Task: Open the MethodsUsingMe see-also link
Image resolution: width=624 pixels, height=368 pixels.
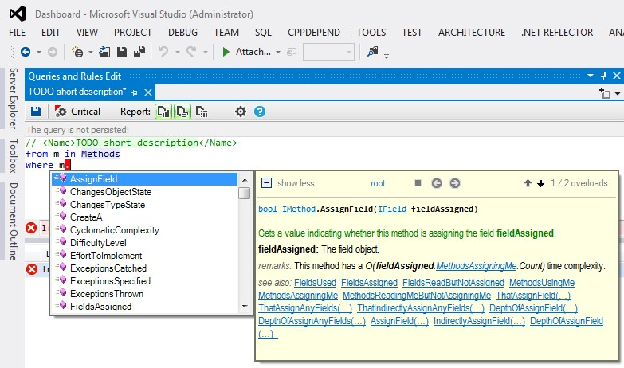Action: point(542,282)
